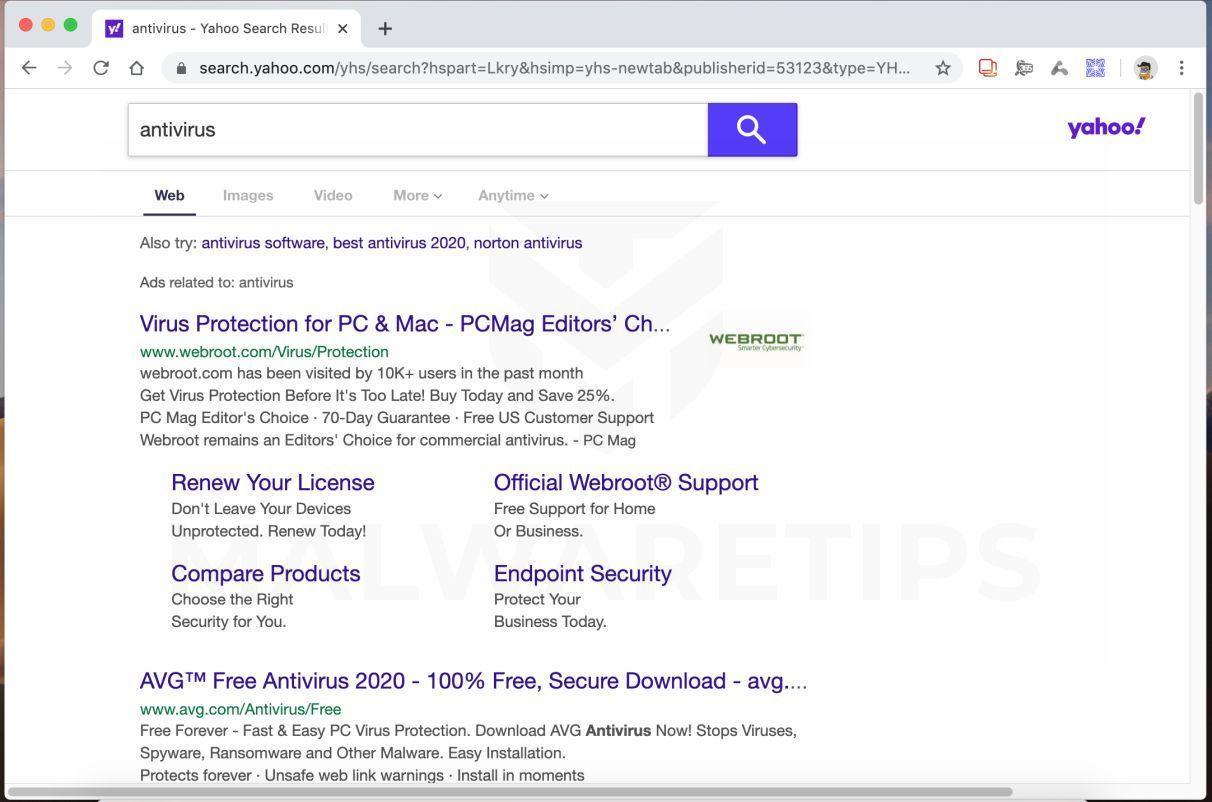Click the padlock icon in the address bar
The height and width of the screenshot is (802, 1212).
click(x=181, y=68)
